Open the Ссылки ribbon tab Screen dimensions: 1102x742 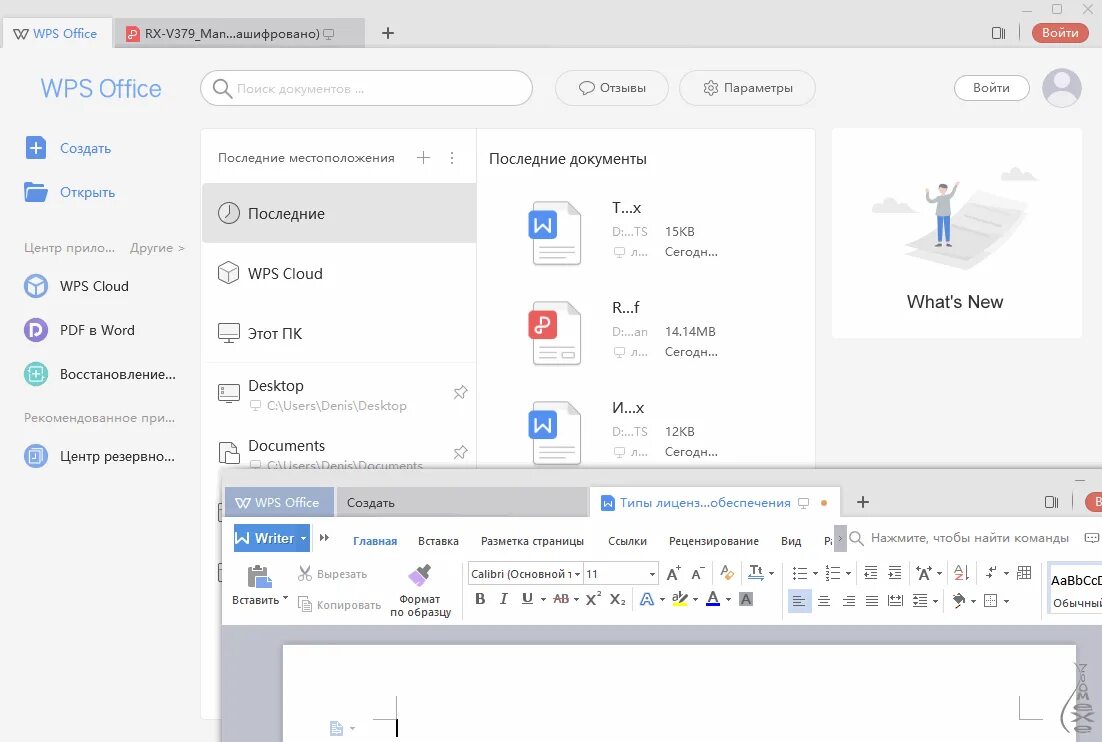coord(627,540)
